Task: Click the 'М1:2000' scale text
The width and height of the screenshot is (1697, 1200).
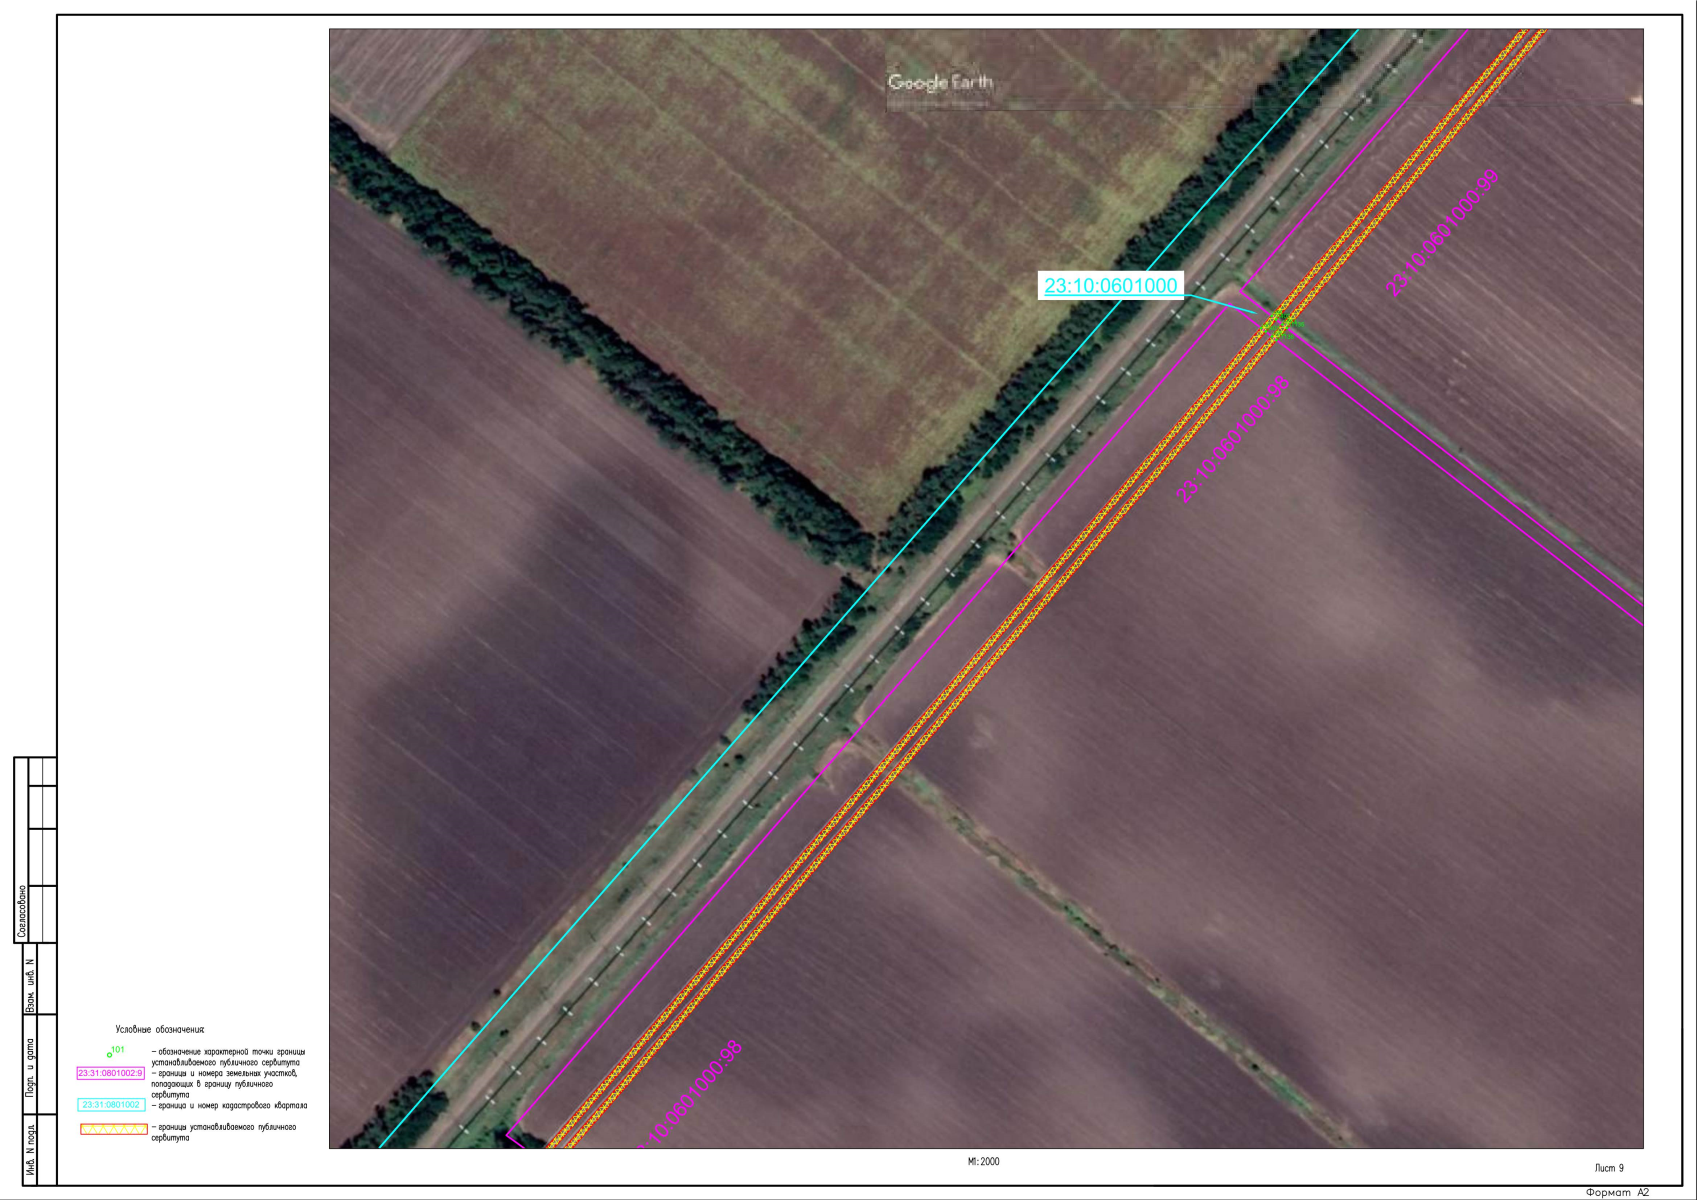Action: pyautogui.click(x=983, y=1162)
